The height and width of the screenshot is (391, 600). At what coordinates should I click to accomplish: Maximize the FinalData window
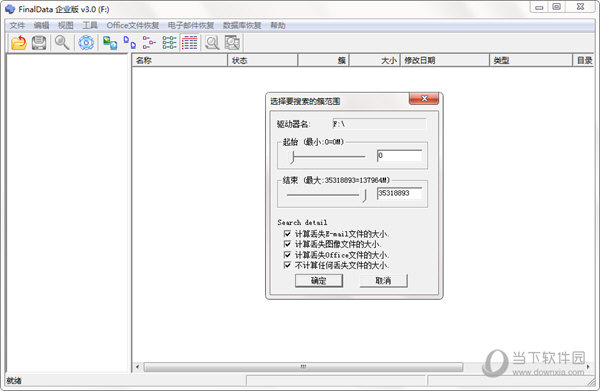[x=557, y=7]
